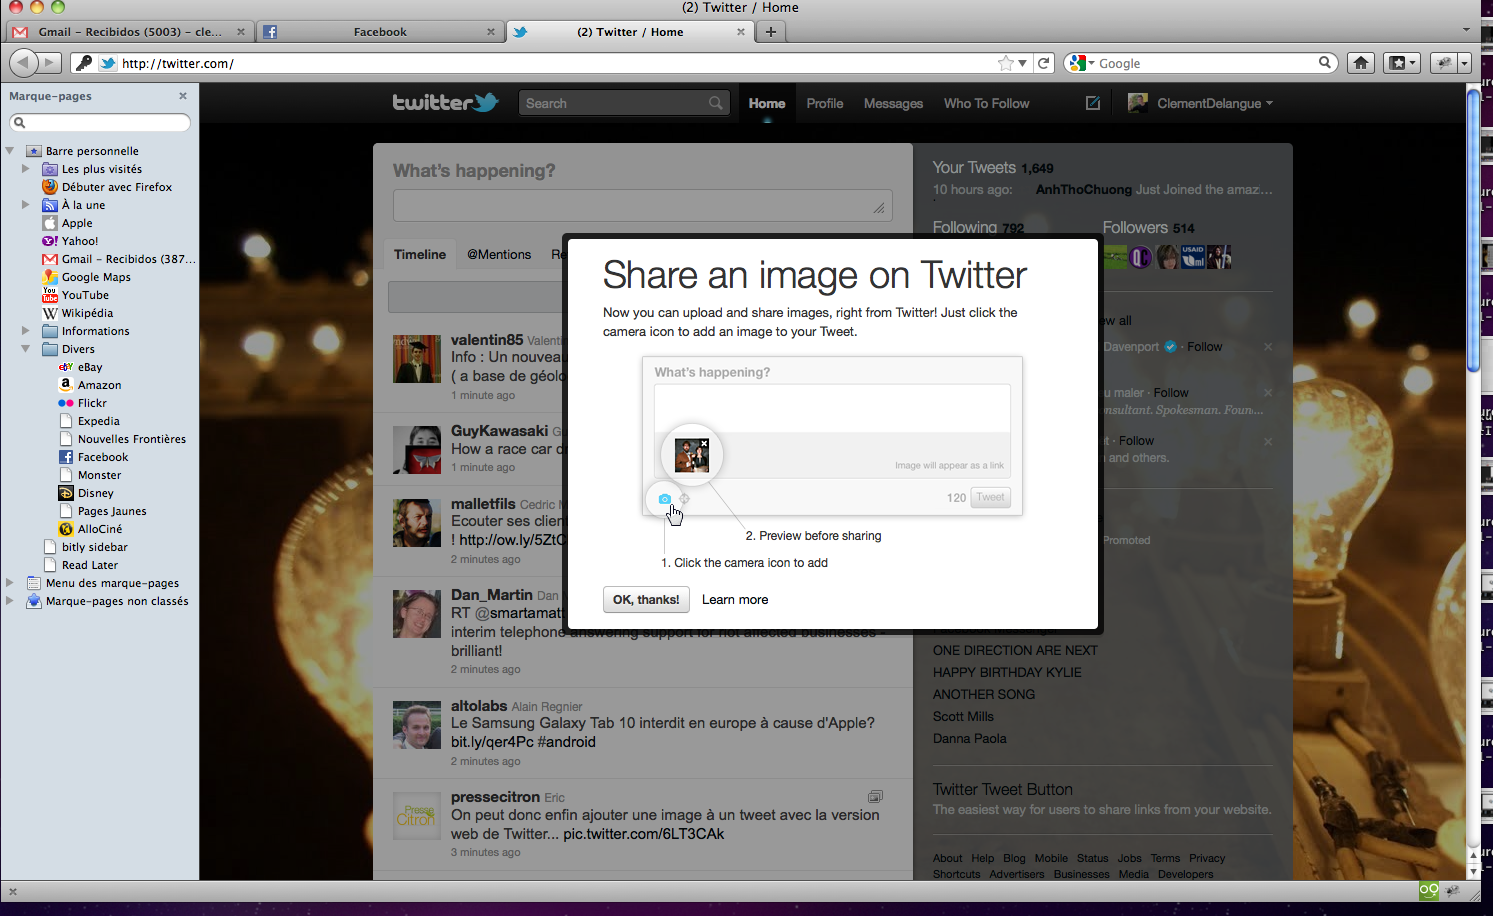Image resolution: width=1493 pixels, height=916 pixels.
Task: Click the password key icon in toolbar
Action: (x=84, y=63)
